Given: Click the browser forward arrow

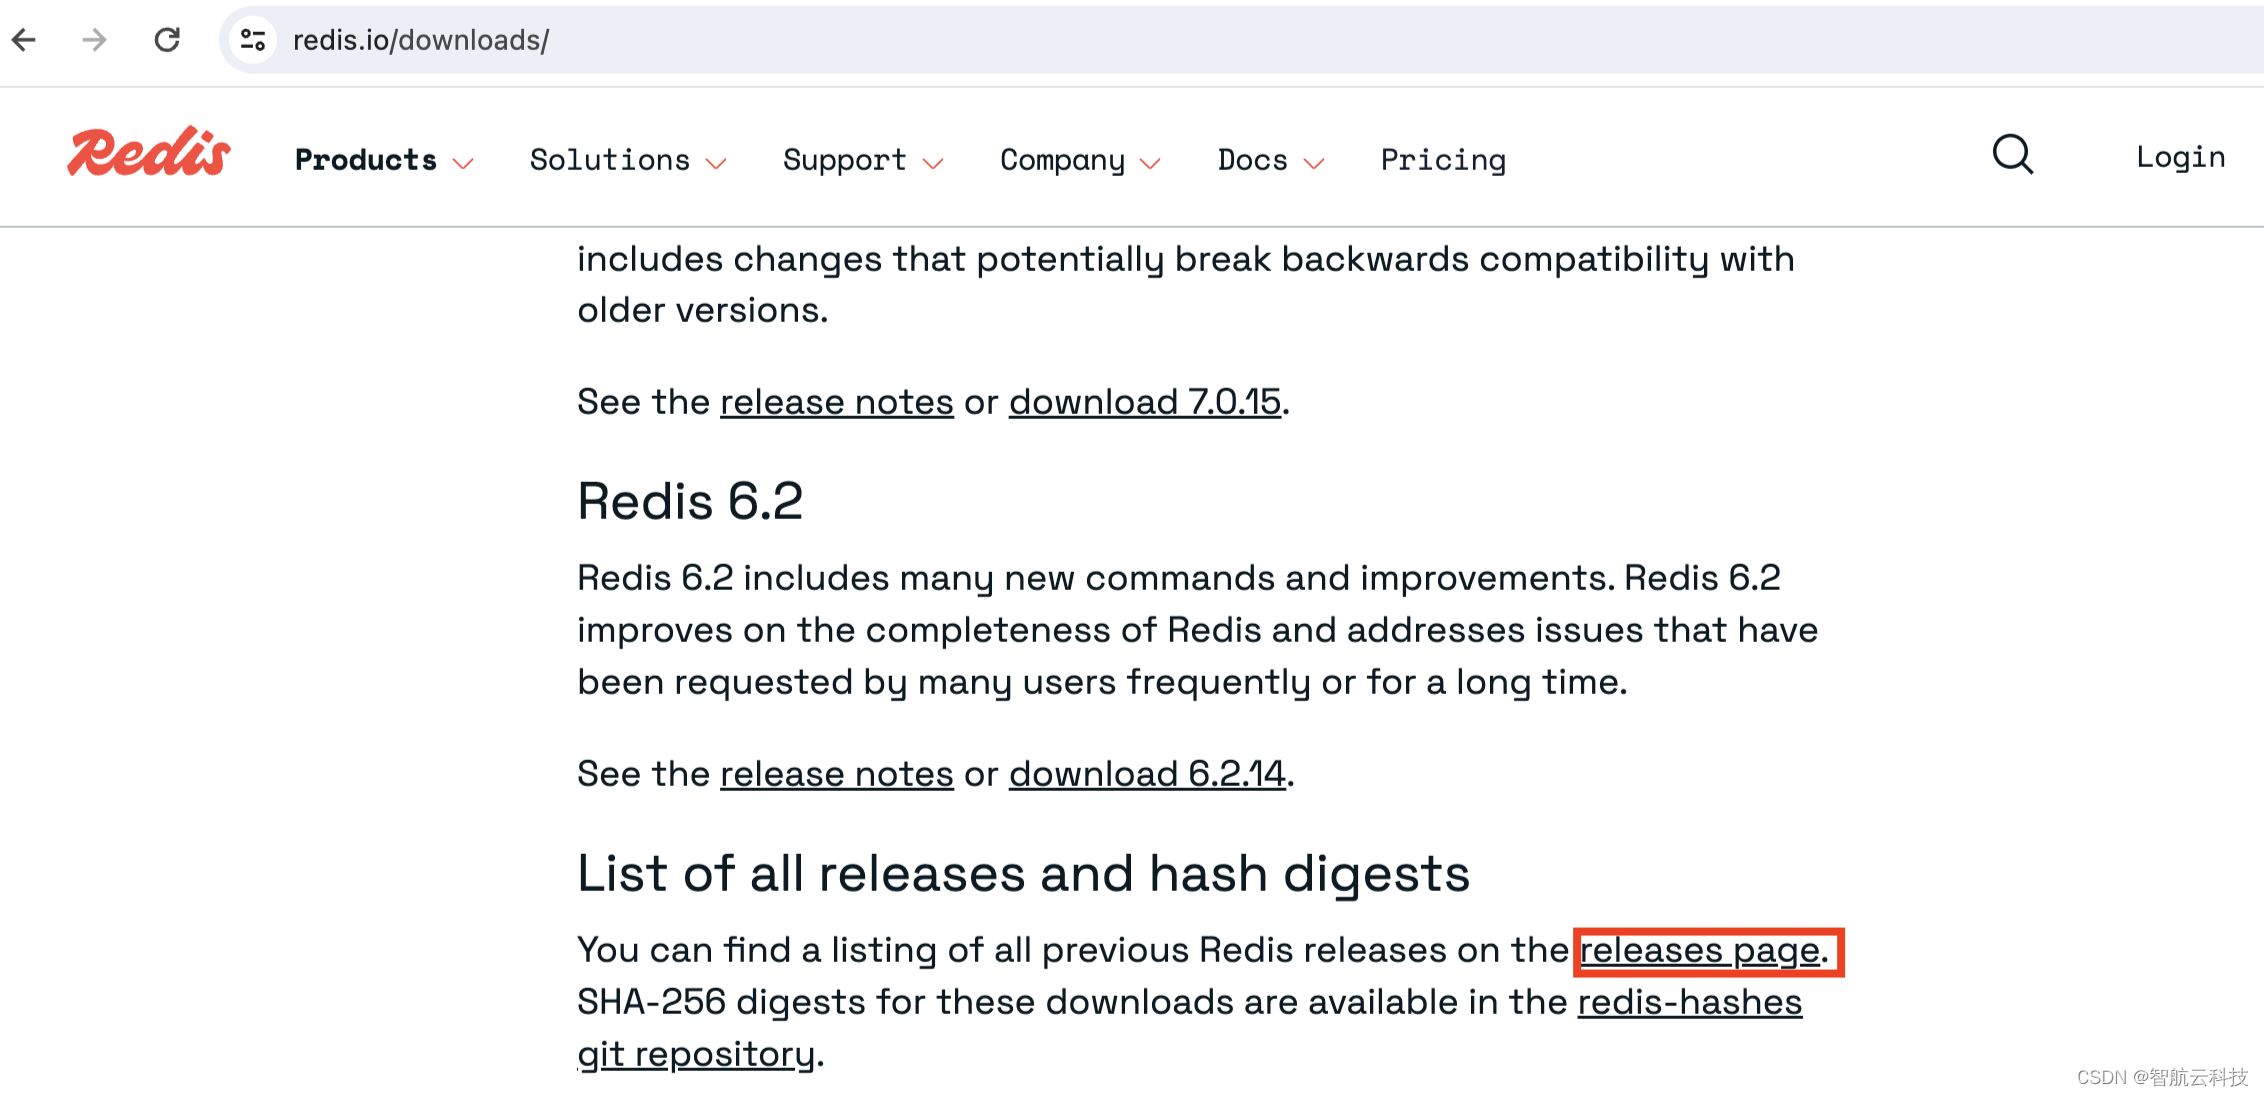Looking at the screenshot, I should (95, 40).
